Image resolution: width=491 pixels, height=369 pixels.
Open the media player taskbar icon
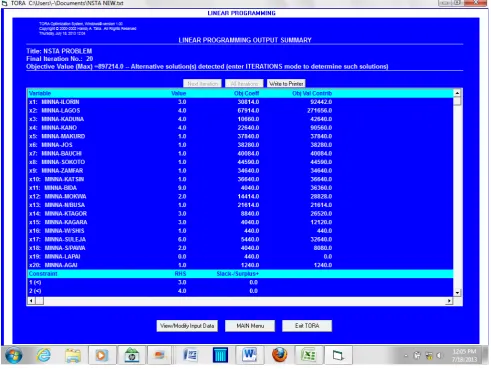click(x=102, y=355)
